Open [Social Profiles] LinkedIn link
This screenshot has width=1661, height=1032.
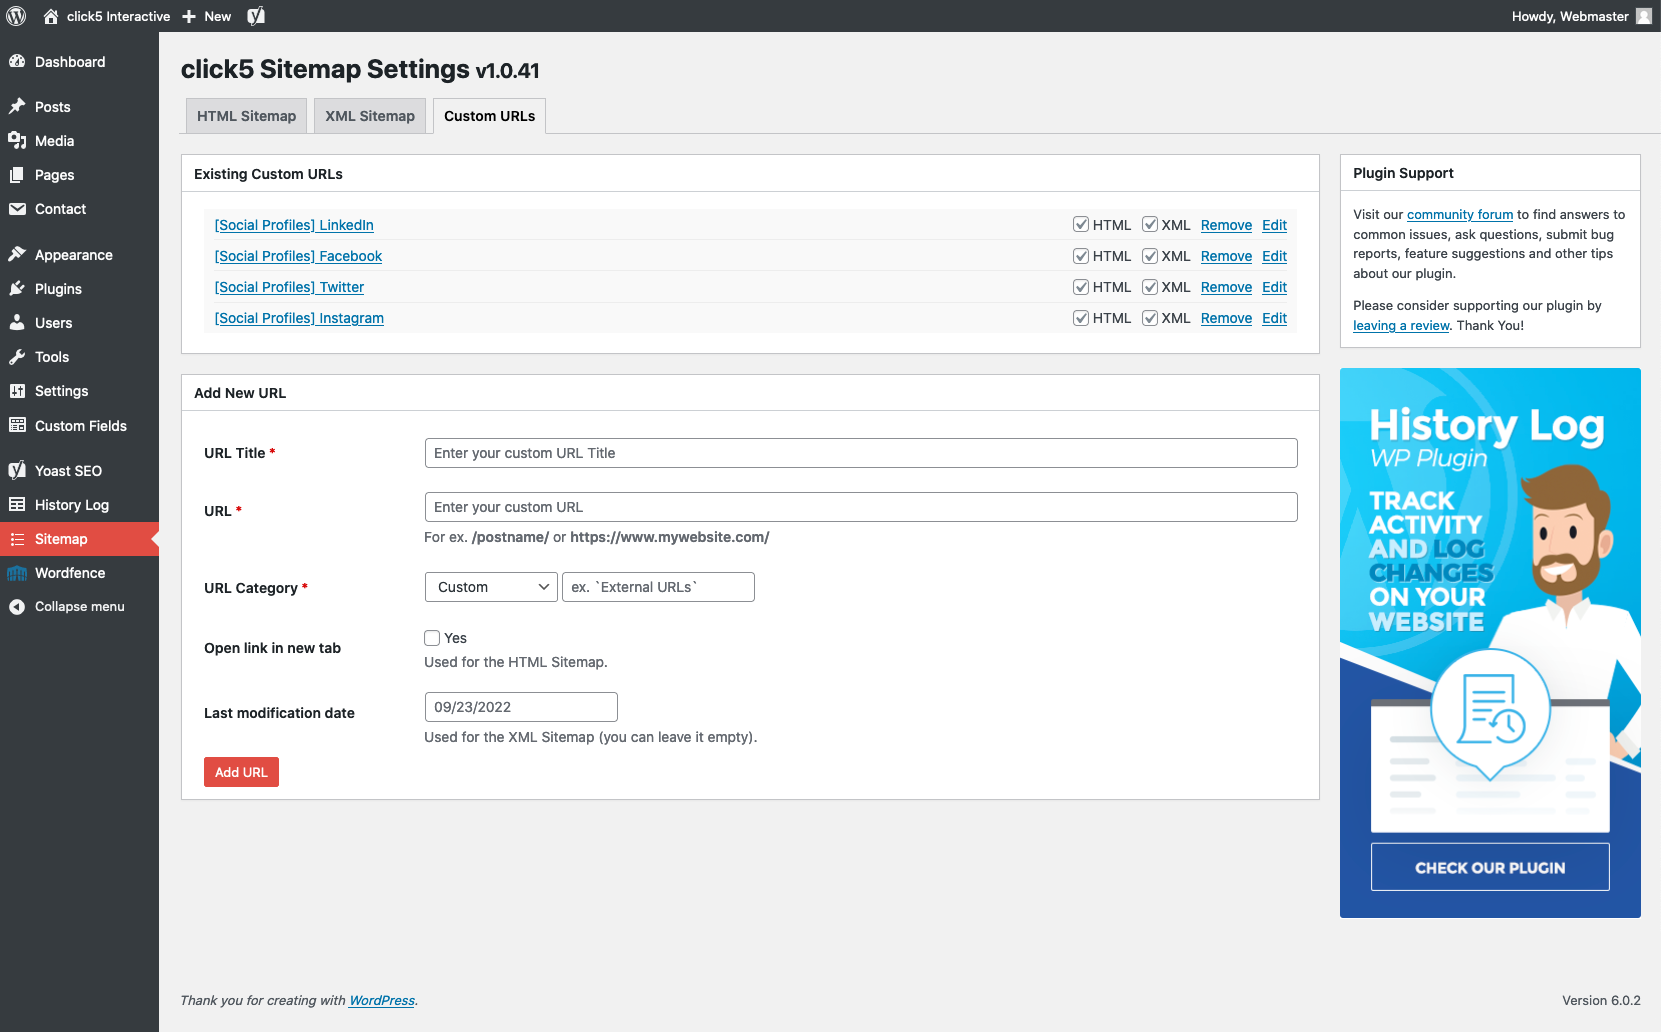294,225
